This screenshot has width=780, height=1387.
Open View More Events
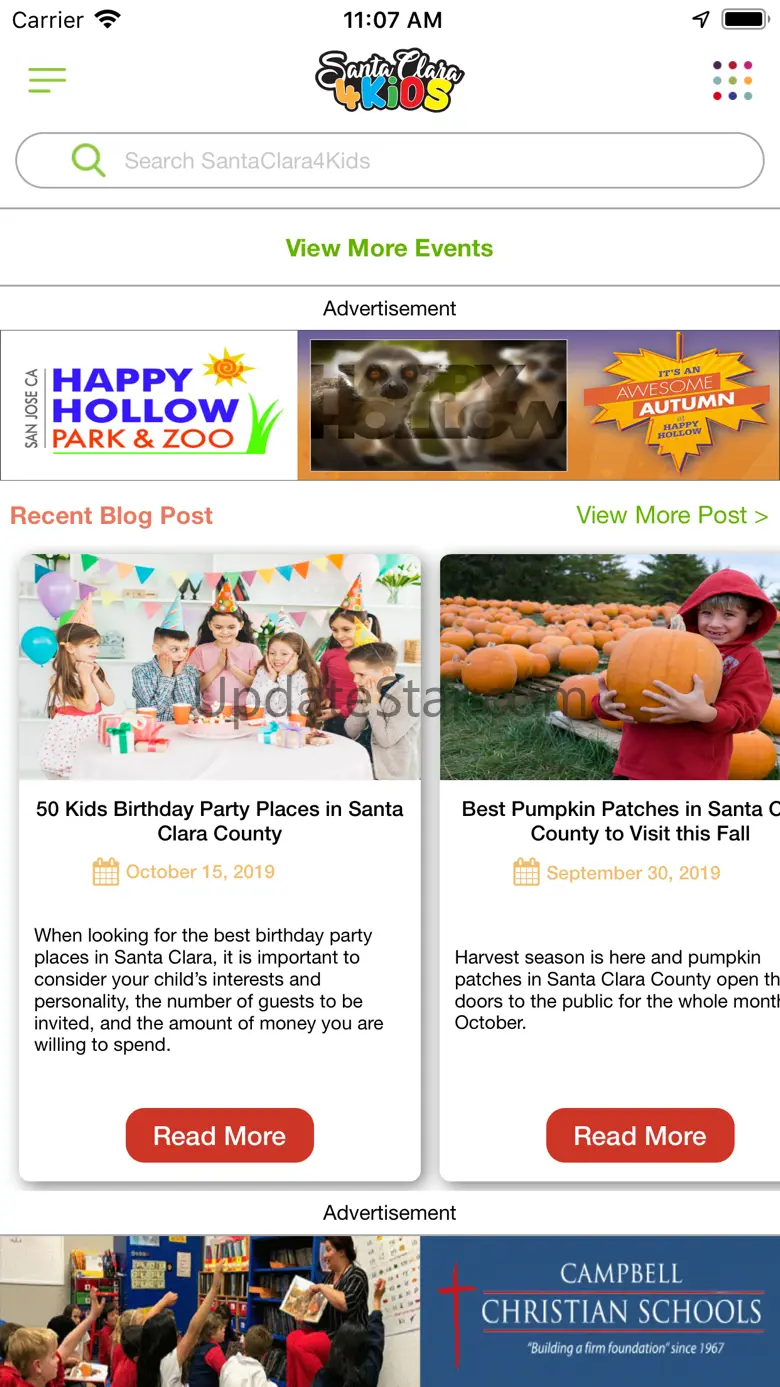pyautogui.click(x=390, y=248)
